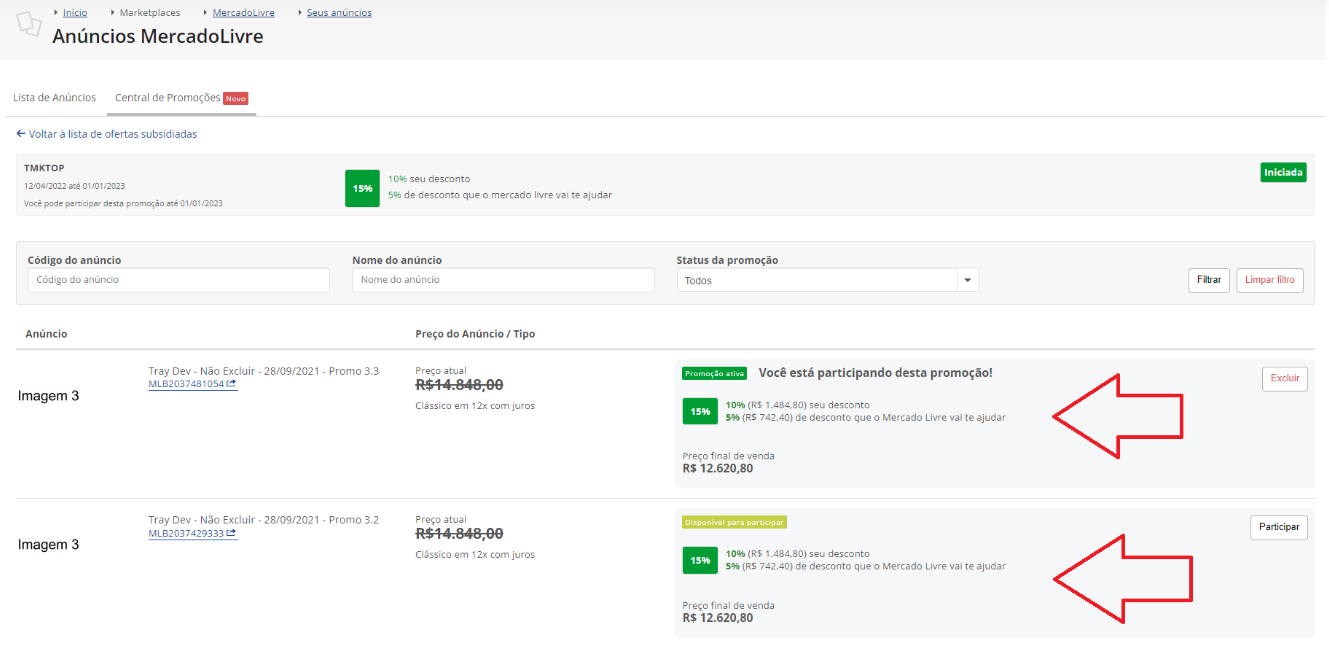The image size is (1329, 647).
Task: Click Voltar à lista de ofertas subsidiadas
Action: click(x=113, y=134)
